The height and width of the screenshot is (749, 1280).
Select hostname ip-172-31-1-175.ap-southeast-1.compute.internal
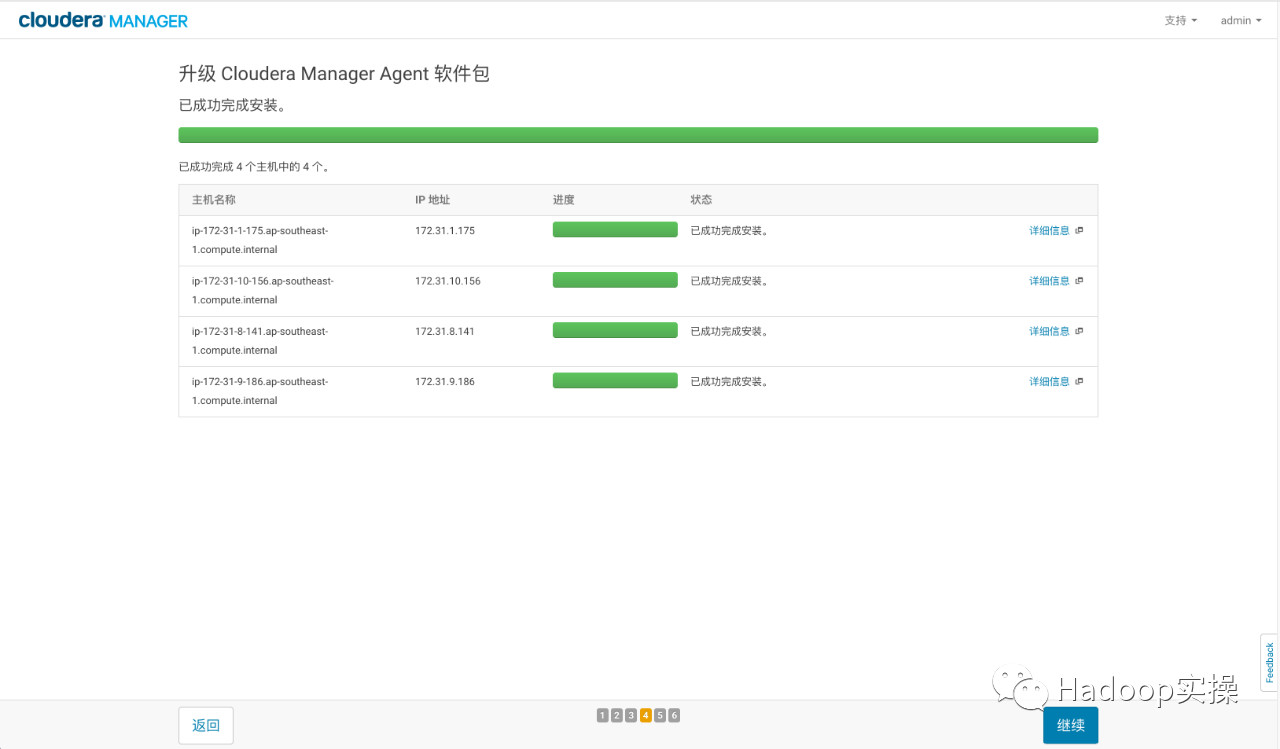click(260, 240)
